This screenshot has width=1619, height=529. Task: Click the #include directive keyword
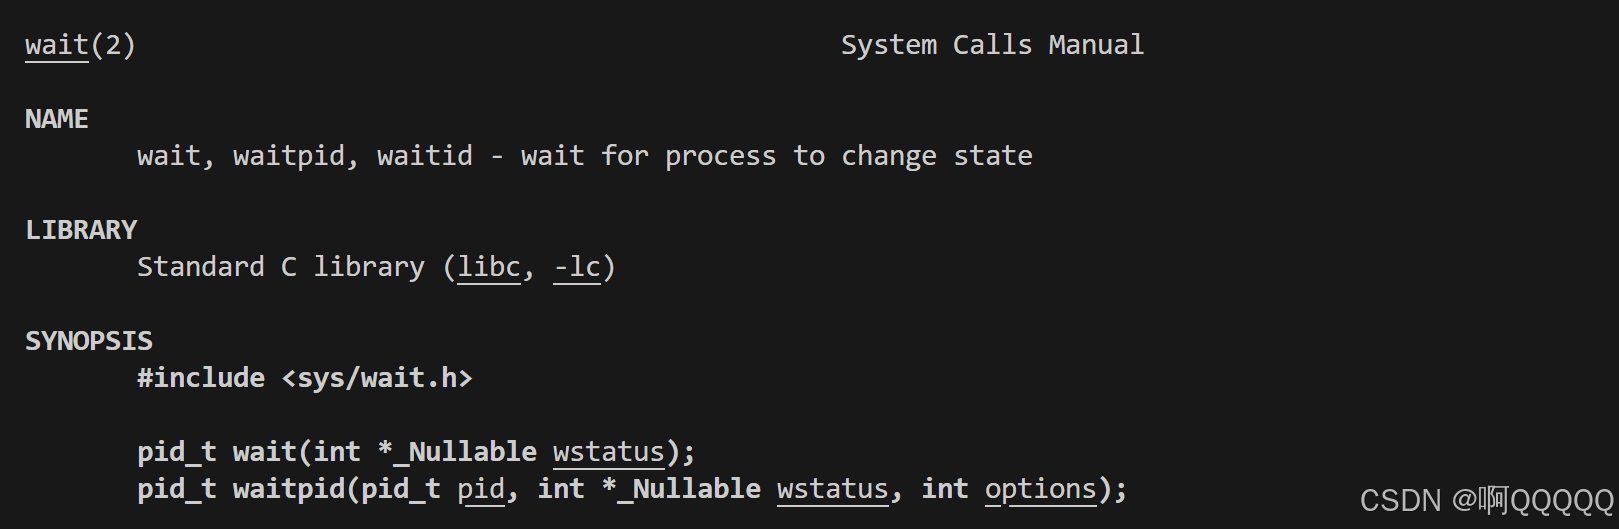click(201, 378)
